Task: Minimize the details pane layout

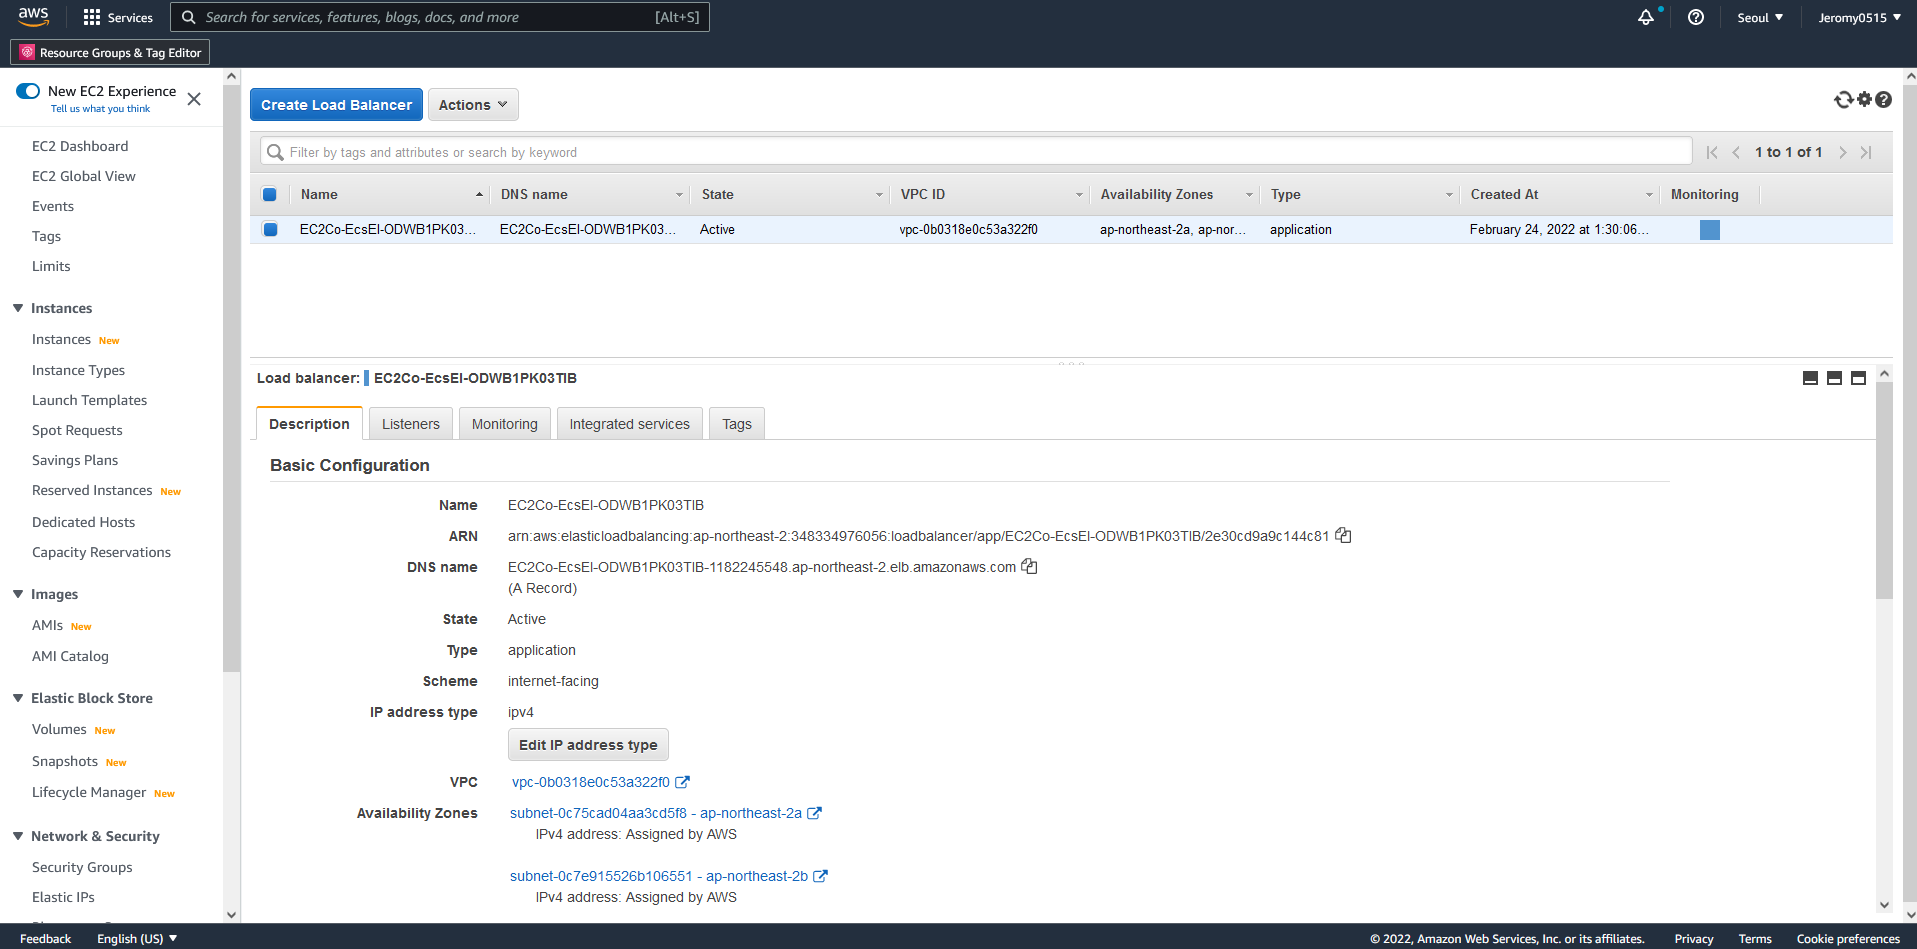Action: tap(1810, 378)
